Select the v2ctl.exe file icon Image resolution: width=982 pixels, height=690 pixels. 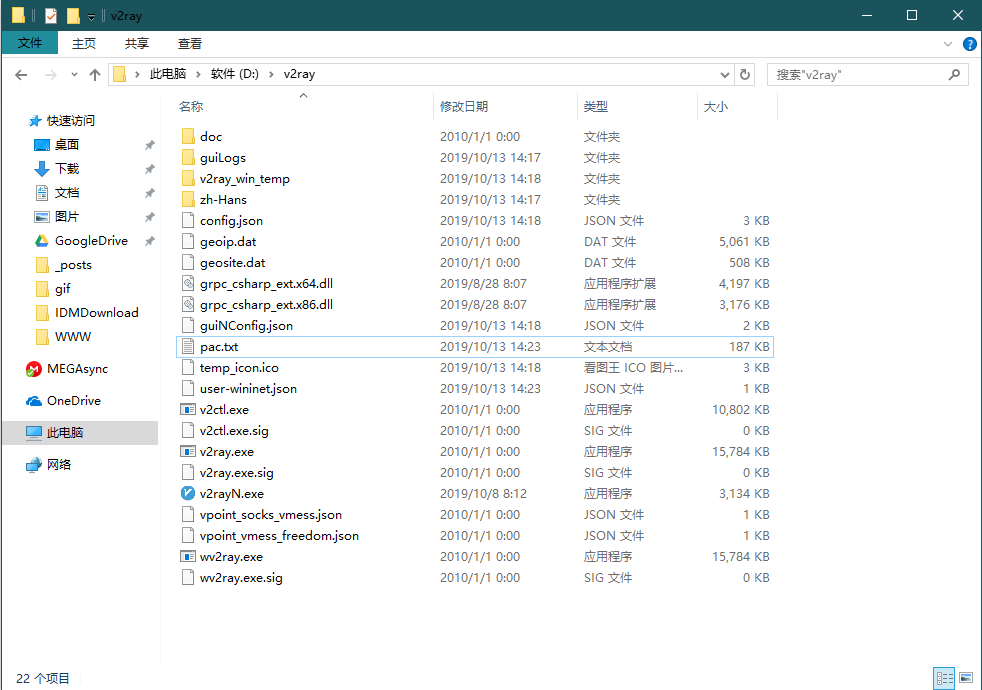187,409
